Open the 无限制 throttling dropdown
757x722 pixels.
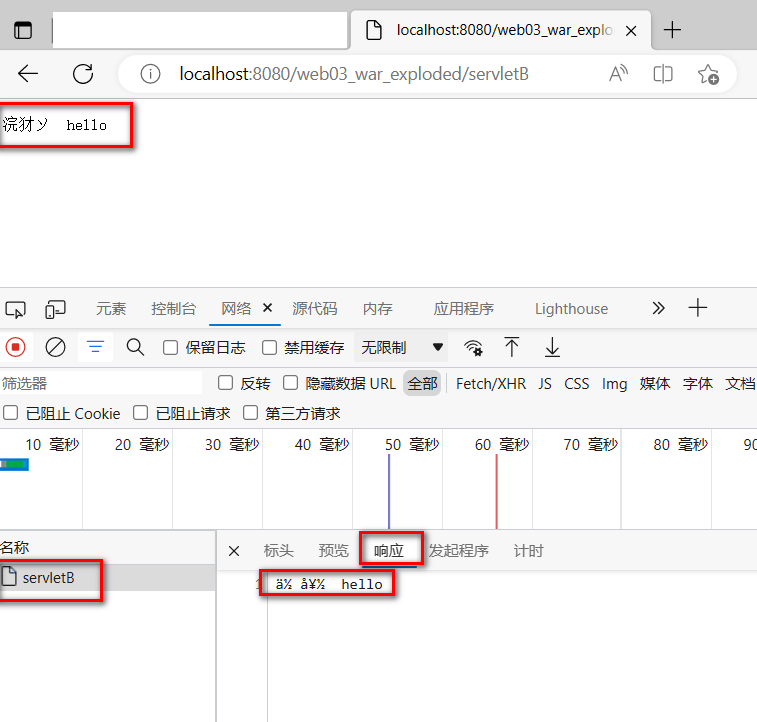401,347
